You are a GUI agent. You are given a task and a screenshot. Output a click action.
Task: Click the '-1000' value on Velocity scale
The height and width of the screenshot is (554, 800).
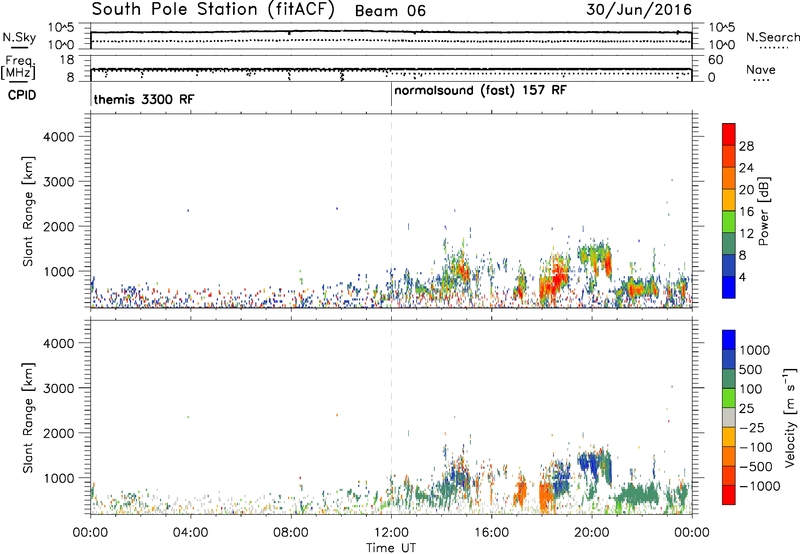[x=760, y=486]
